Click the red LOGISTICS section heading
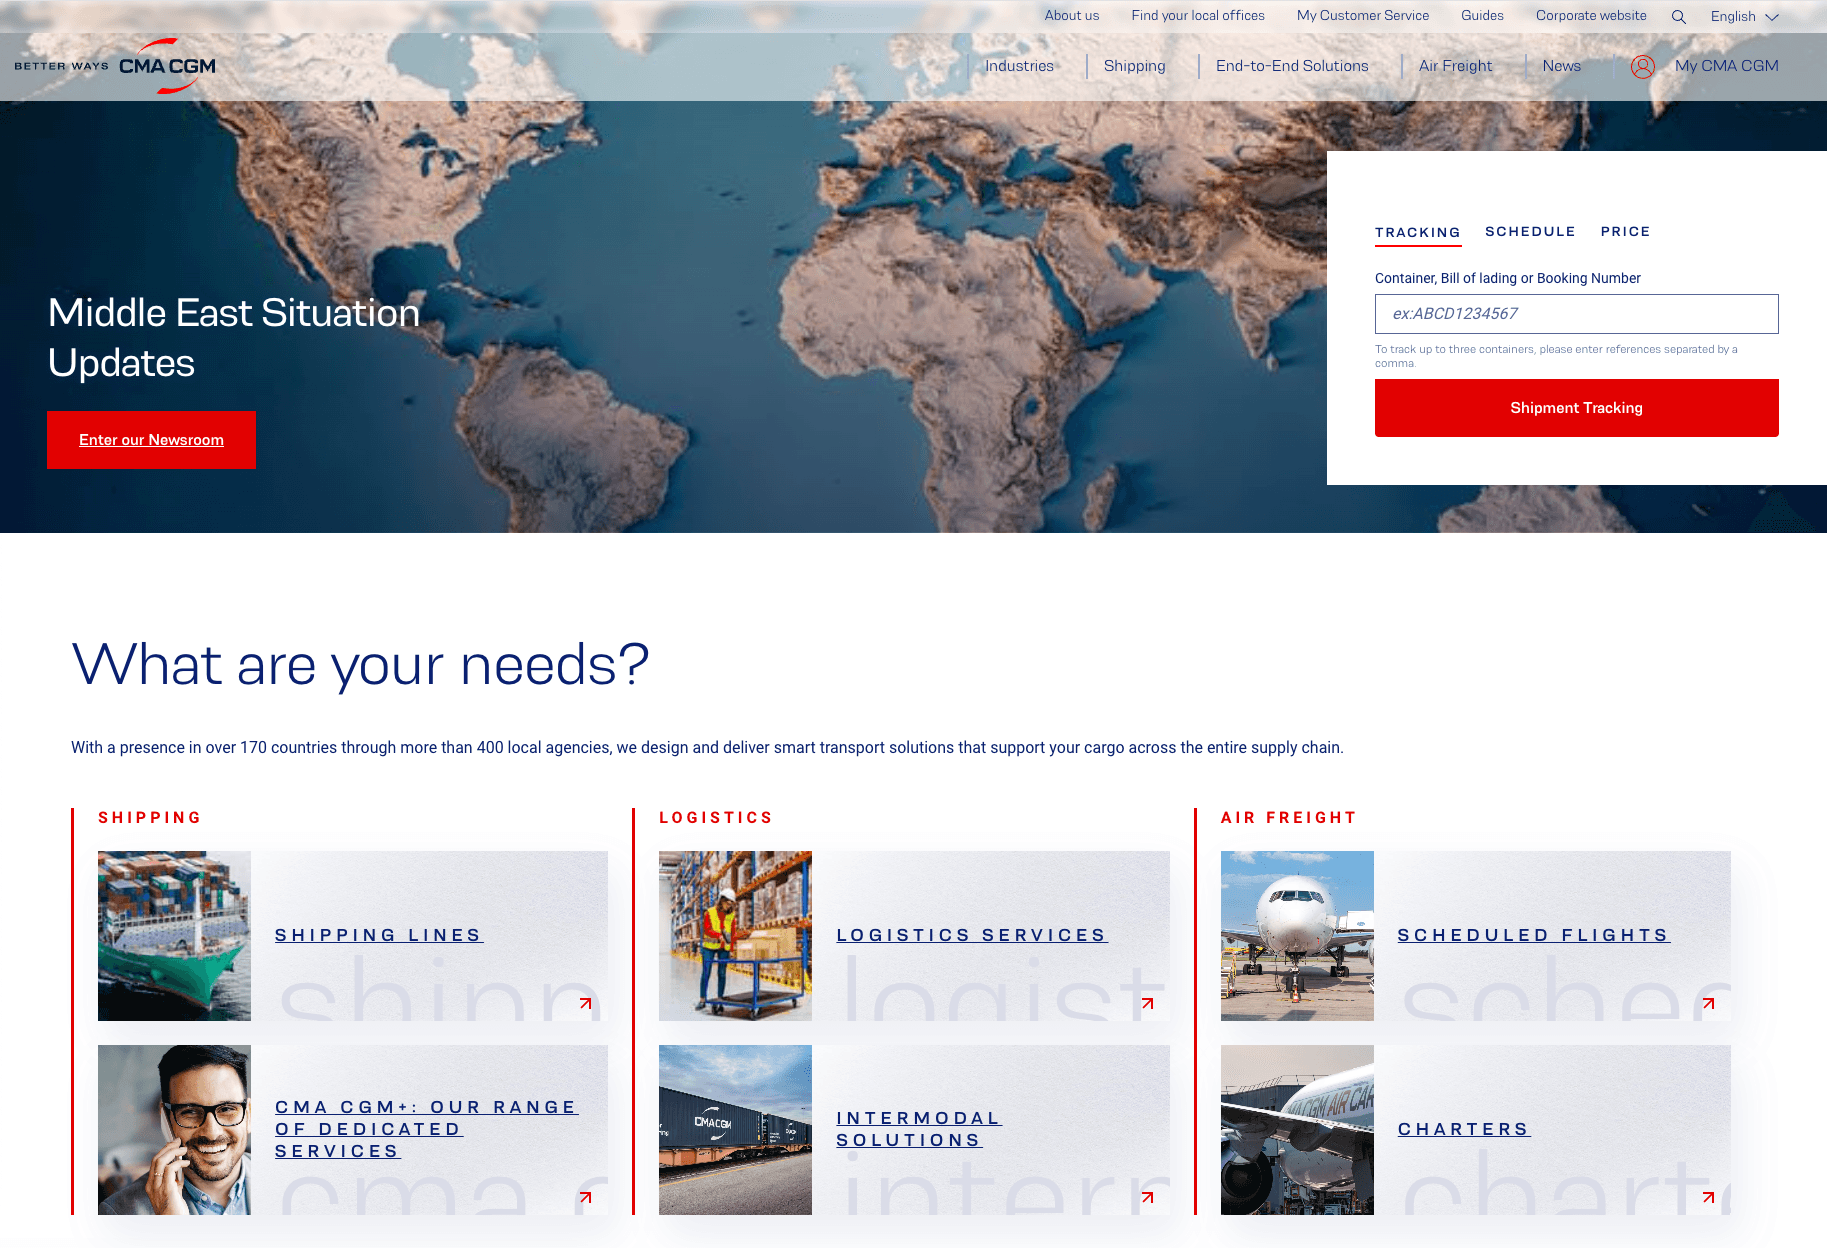This screenshot has width=1827, height=1248. (x=716, y=818)
